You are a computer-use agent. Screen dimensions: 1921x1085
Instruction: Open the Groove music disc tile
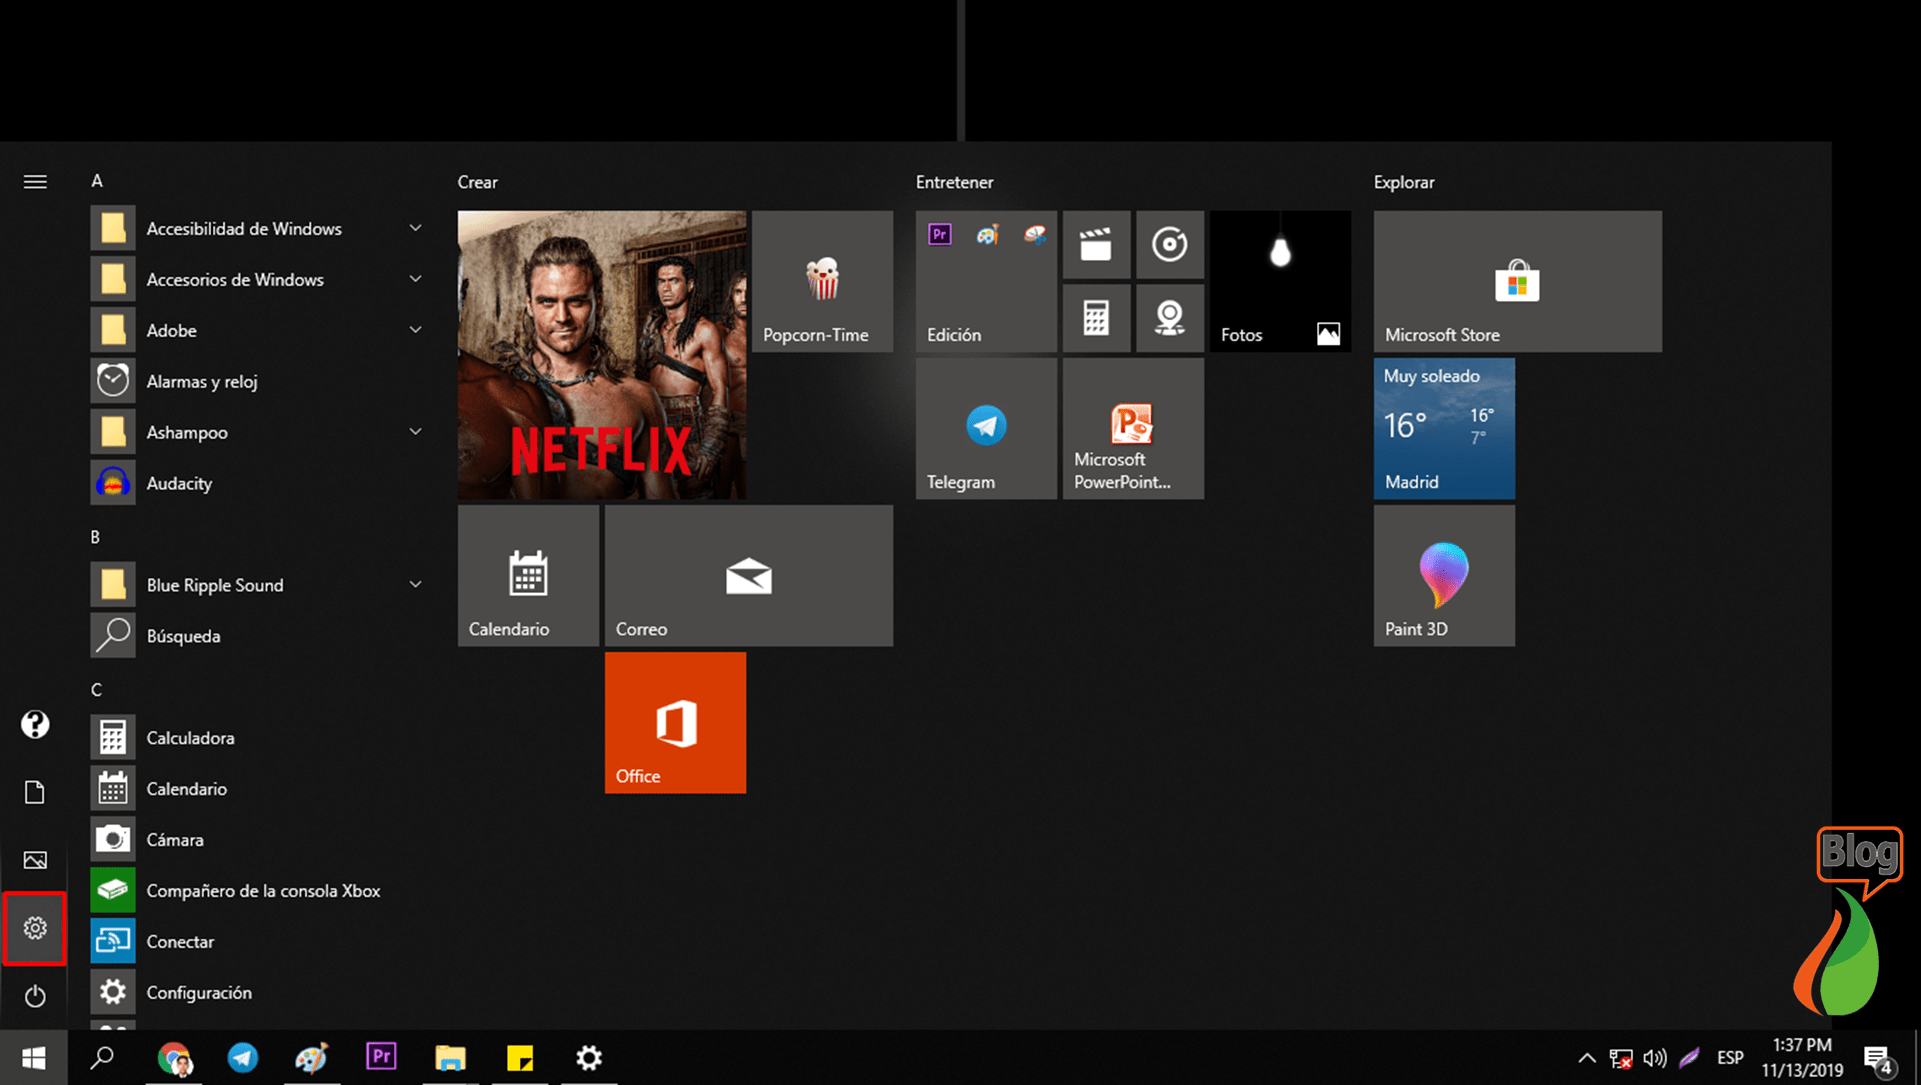tap(1169, 244)
